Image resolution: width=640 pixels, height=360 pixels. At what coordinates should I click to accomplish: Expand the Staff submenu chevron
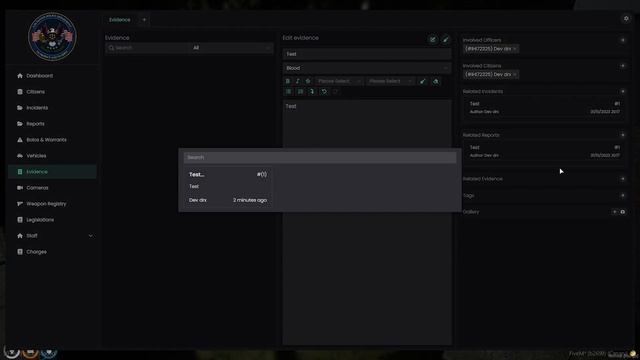click(91, 236)
